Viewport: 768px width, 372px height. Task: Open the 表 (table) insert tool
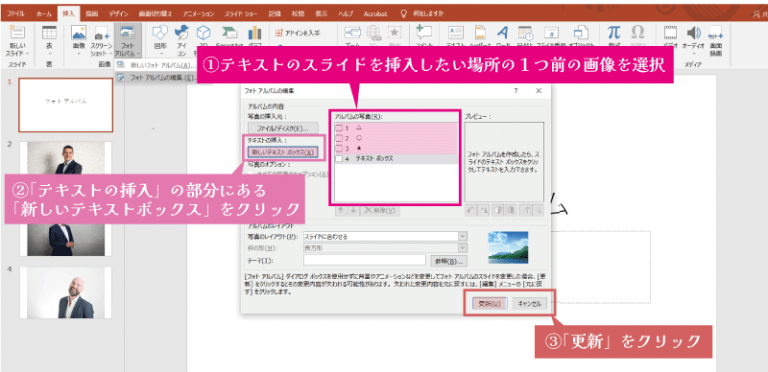coord(49,33)
